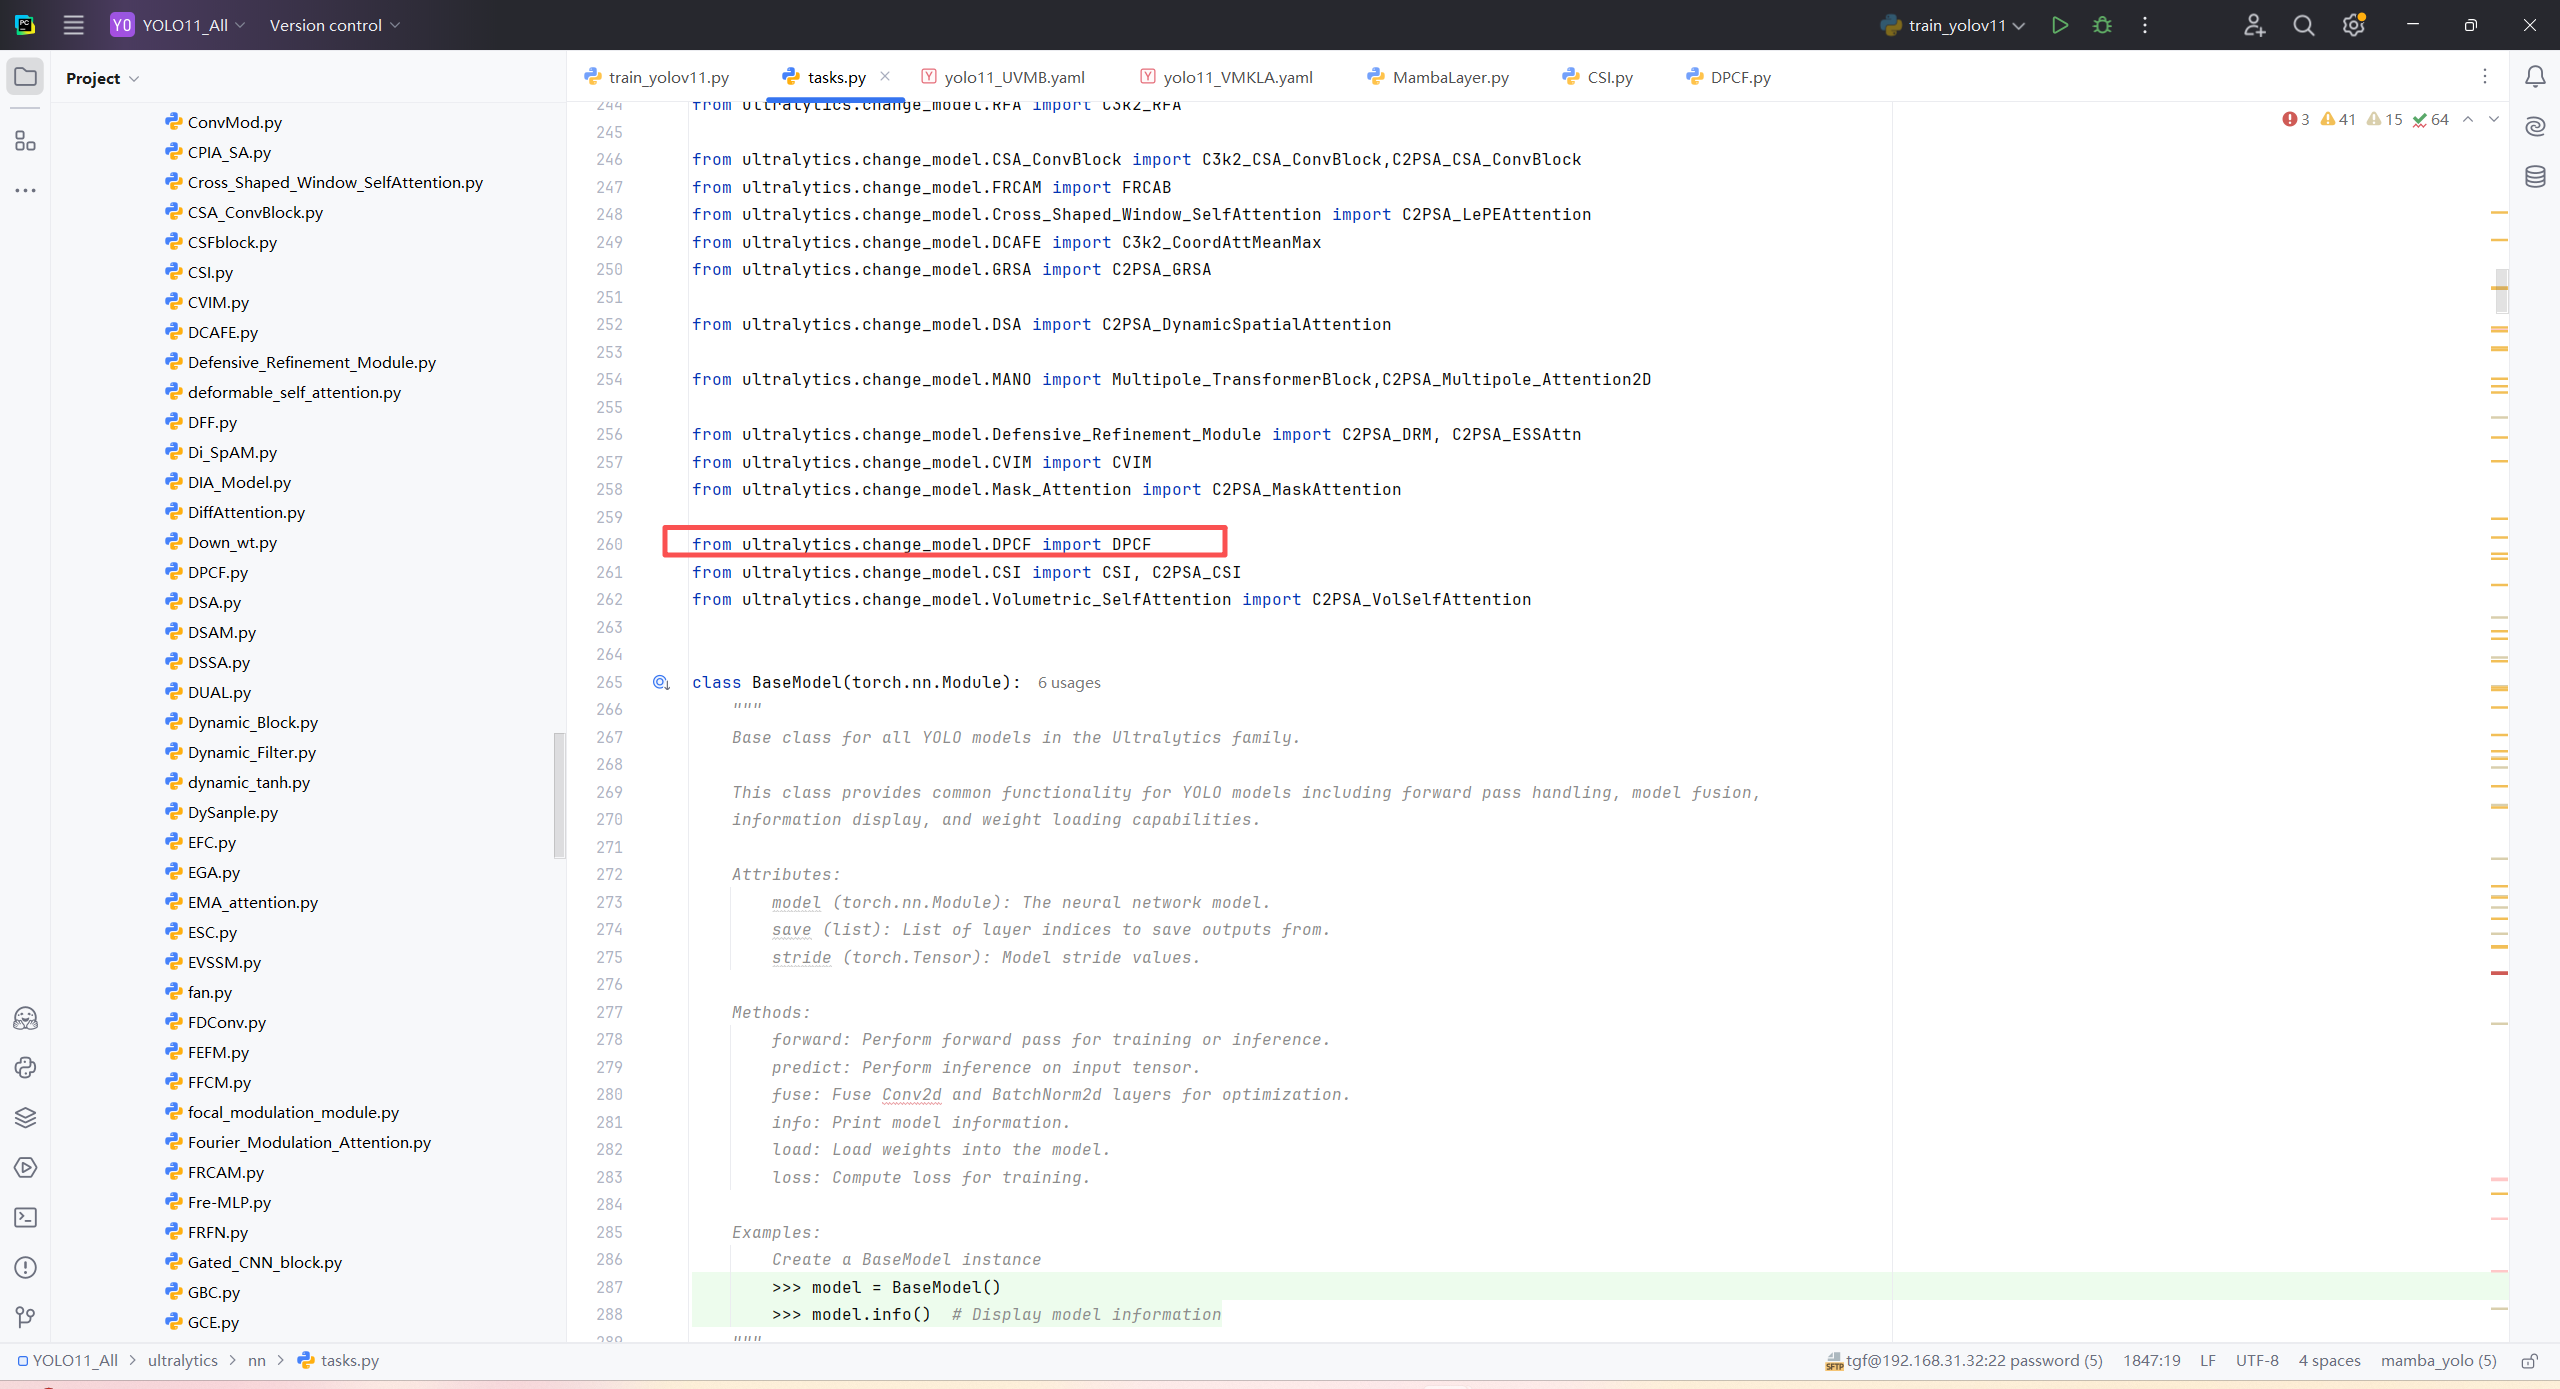The height and width of the screenshot is (1389, 2560).
Task: Open the Problems tool window icon
Action: click(26, 1267)
